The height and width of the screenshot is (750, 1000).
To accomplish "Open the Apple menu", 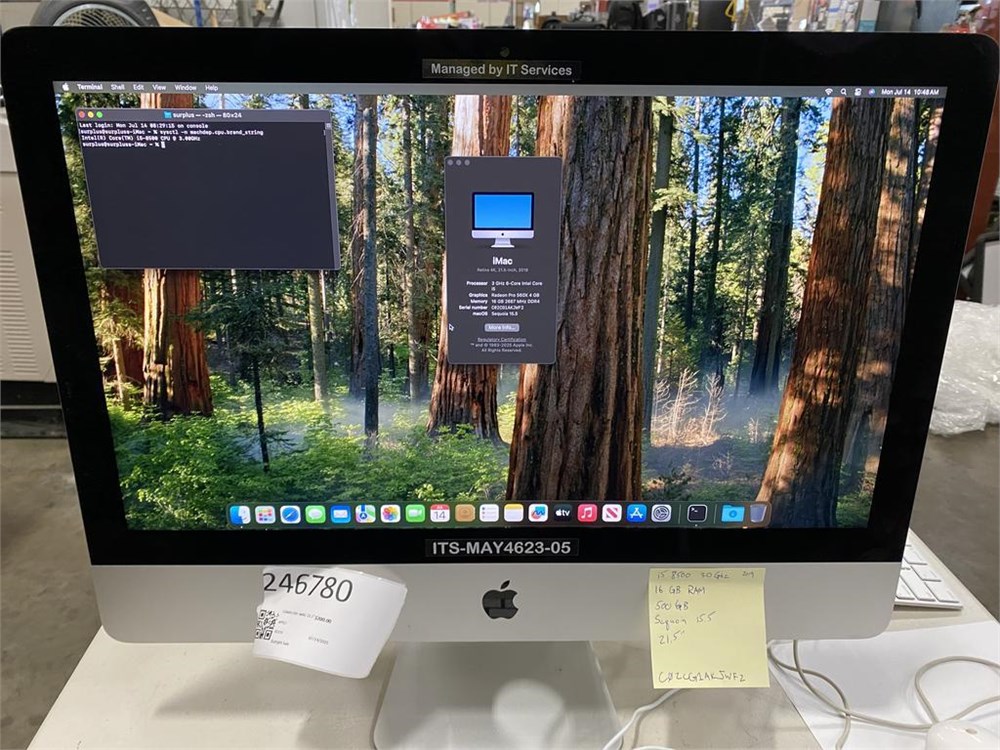I will point(65,87).
